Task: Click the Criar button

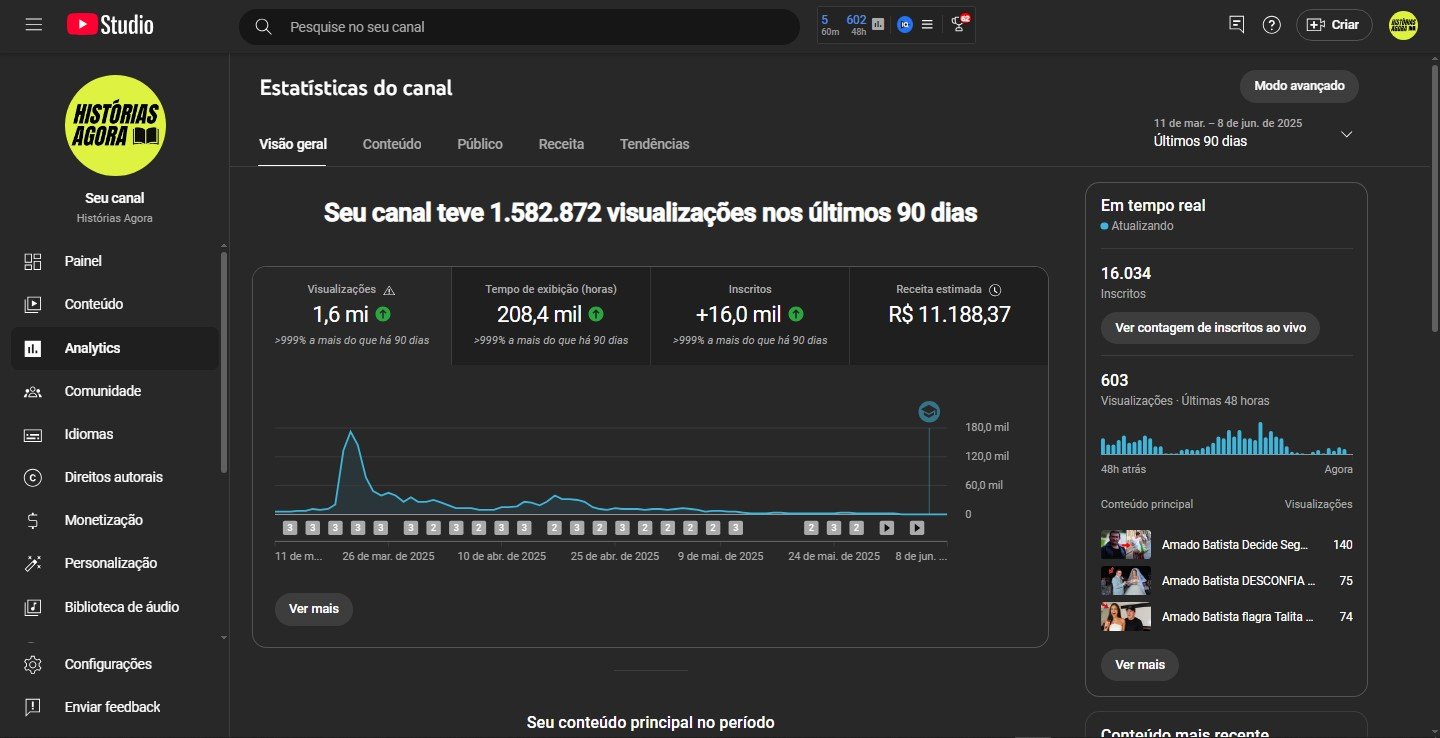Action: [1334, 25]
